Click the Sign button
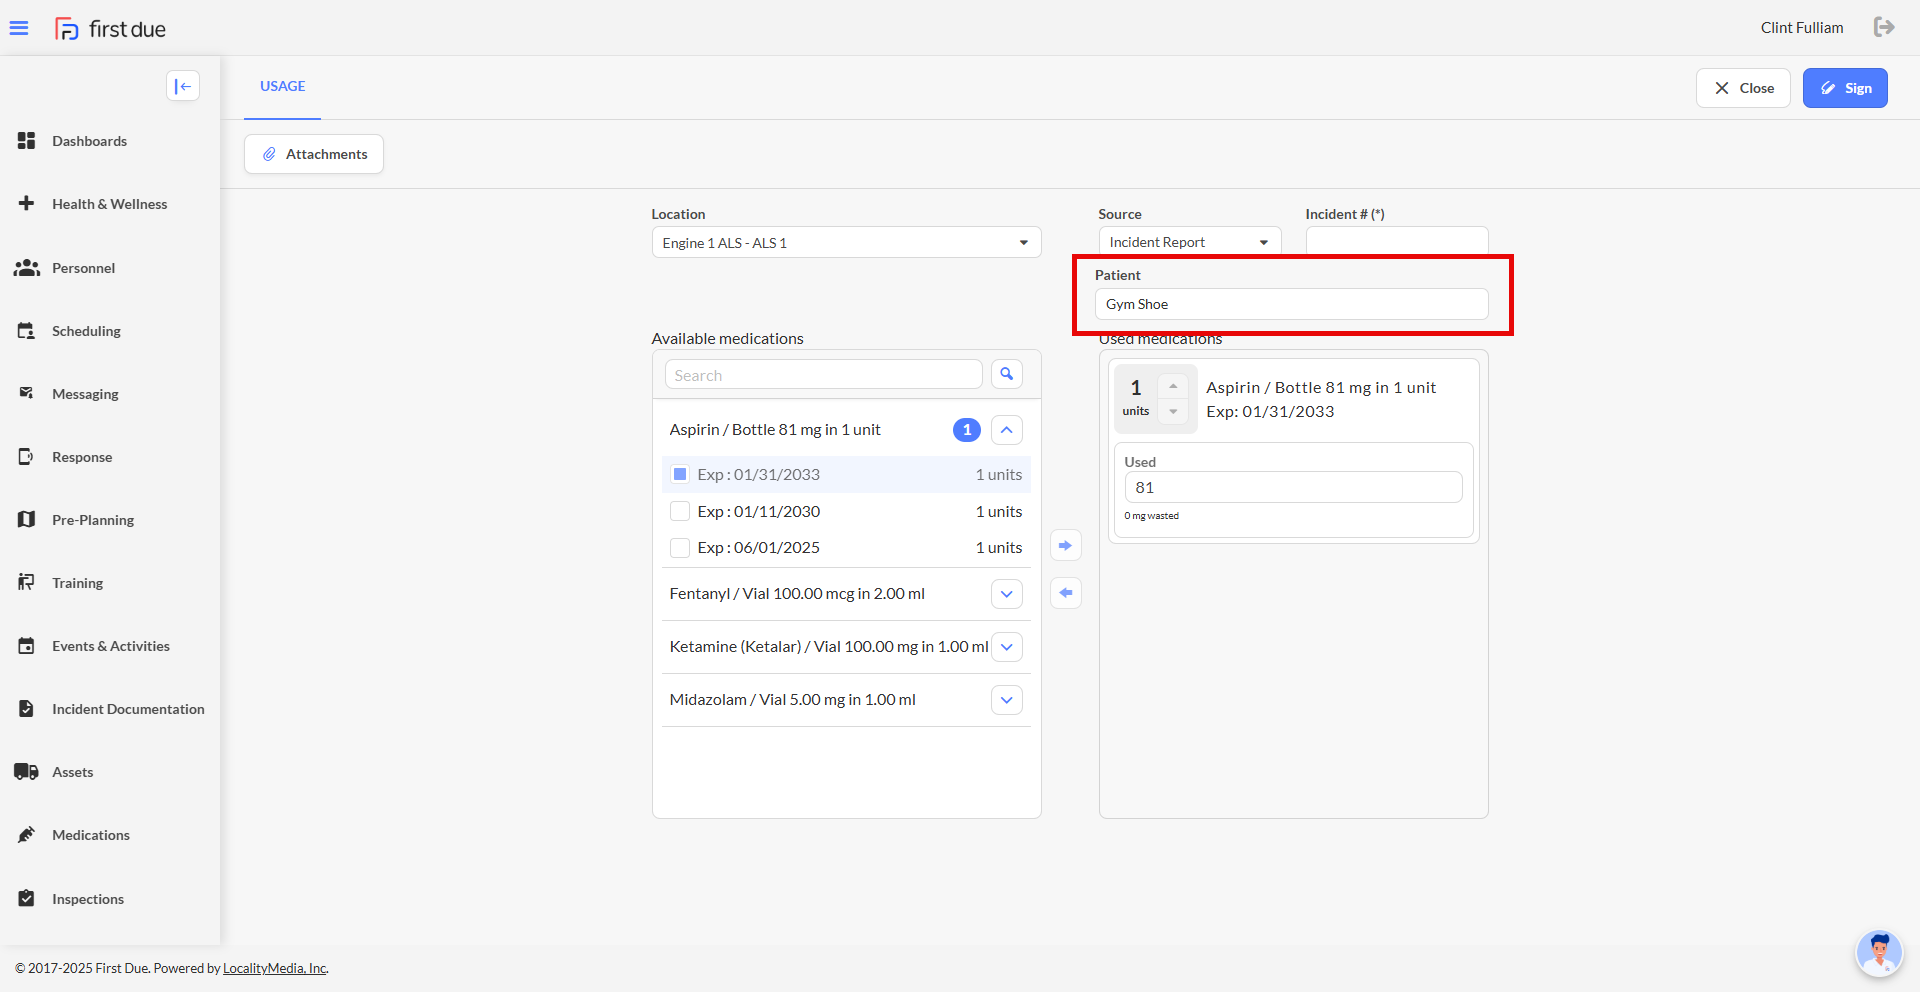 tap(1845, 88)
